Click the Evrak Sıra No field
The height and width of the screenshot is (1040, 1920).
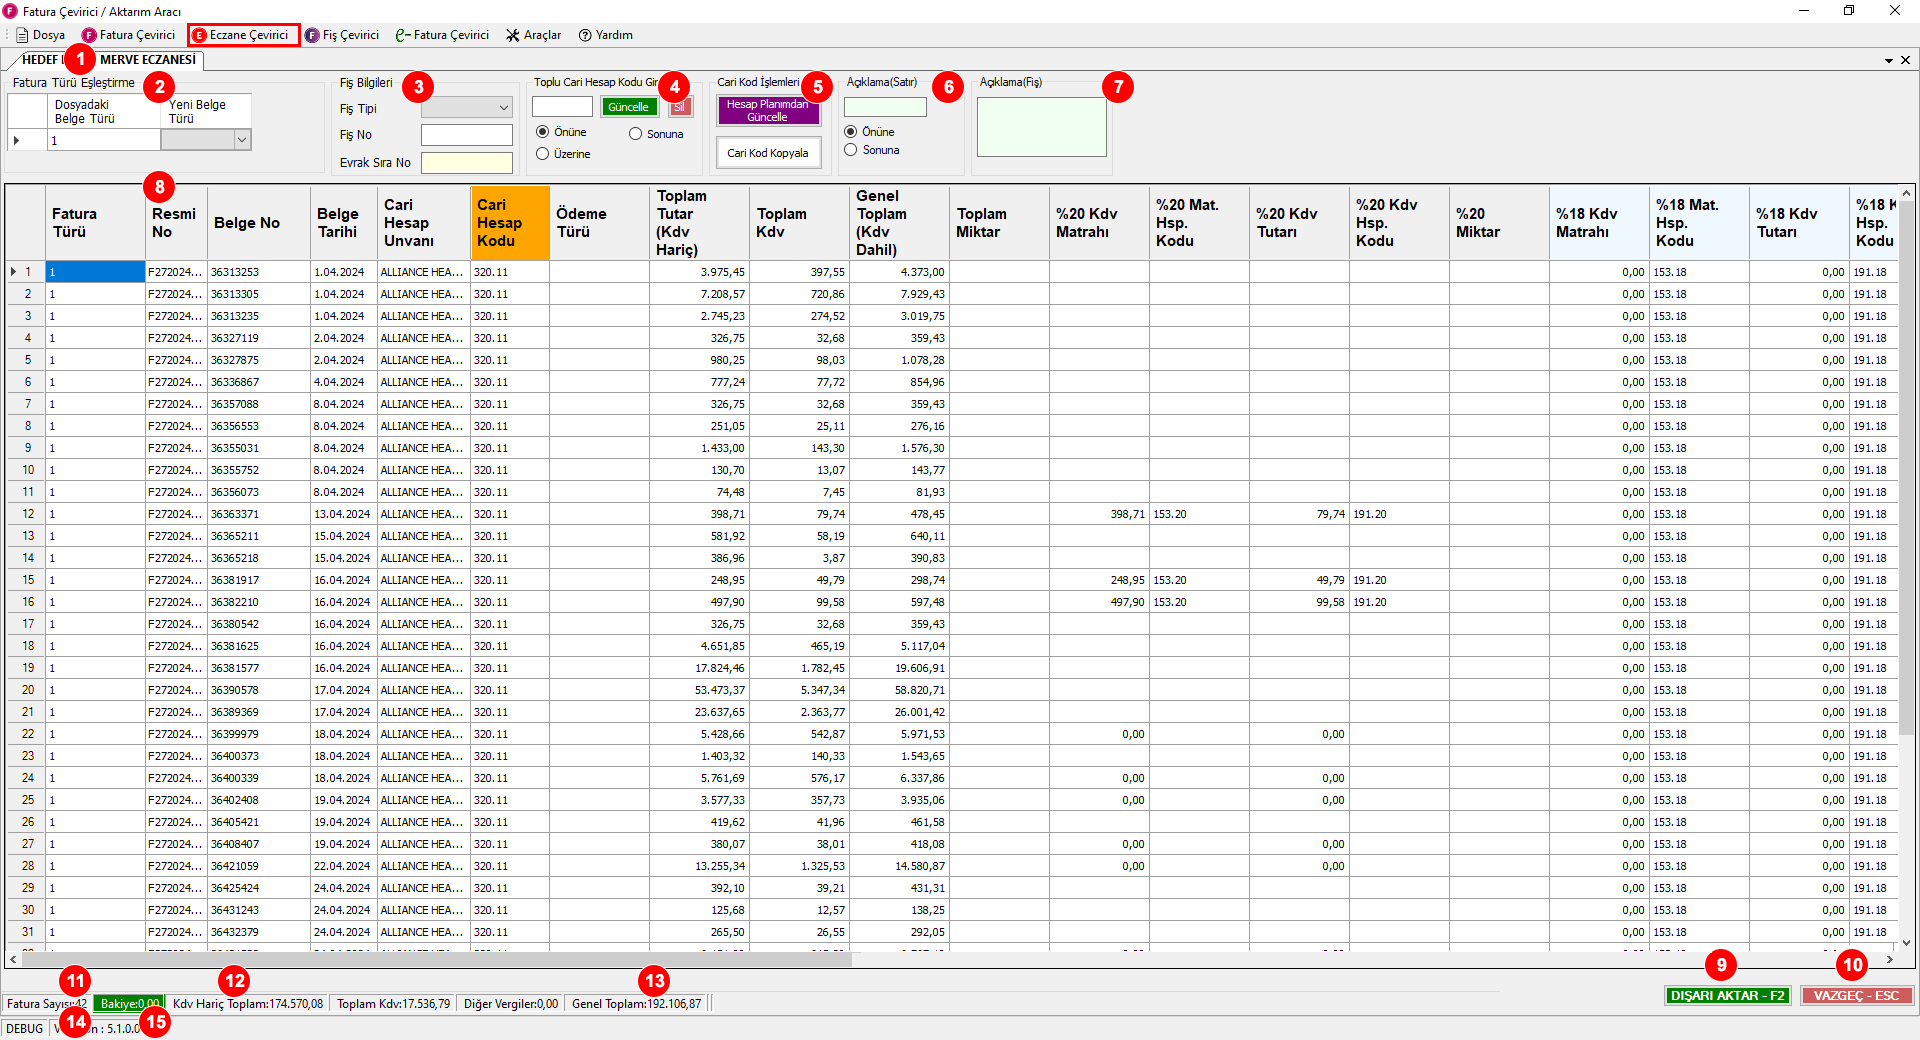[466, 162]
